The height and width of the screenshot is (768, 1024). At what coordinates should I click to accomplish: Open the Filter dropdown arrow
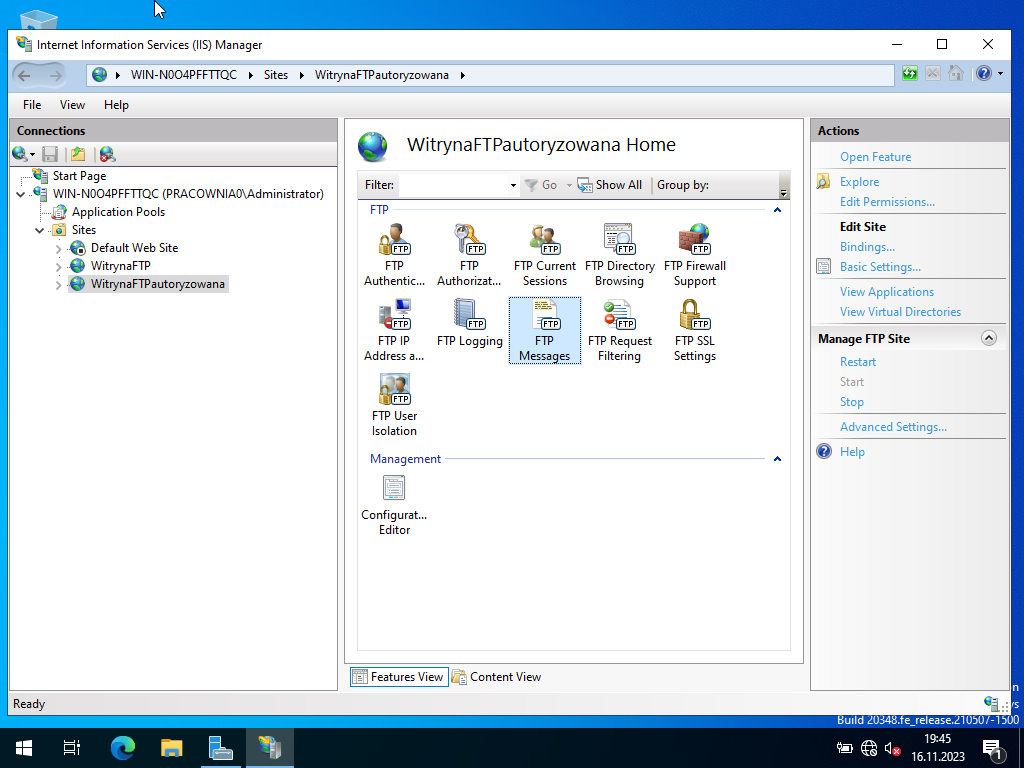click(x=513, y=185)
